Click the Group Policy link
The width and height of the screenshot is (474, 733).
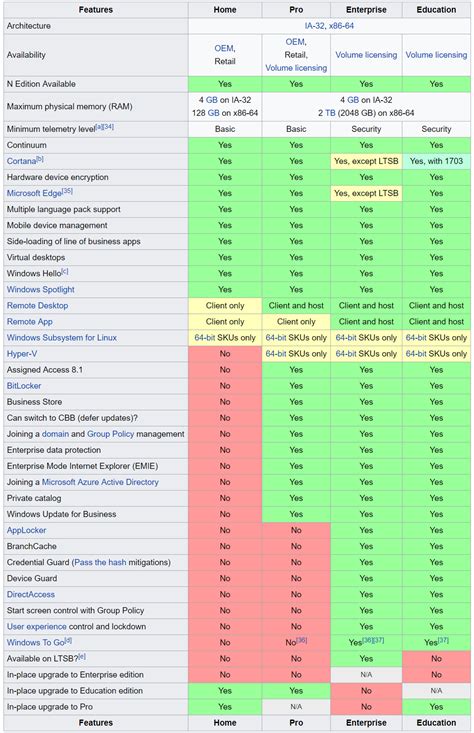(110, 434)
